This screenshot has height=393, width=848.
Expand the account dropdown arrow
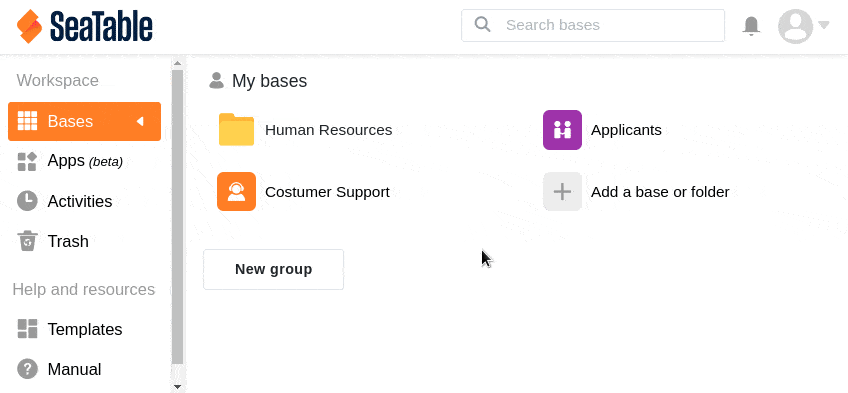coord(824,25)
